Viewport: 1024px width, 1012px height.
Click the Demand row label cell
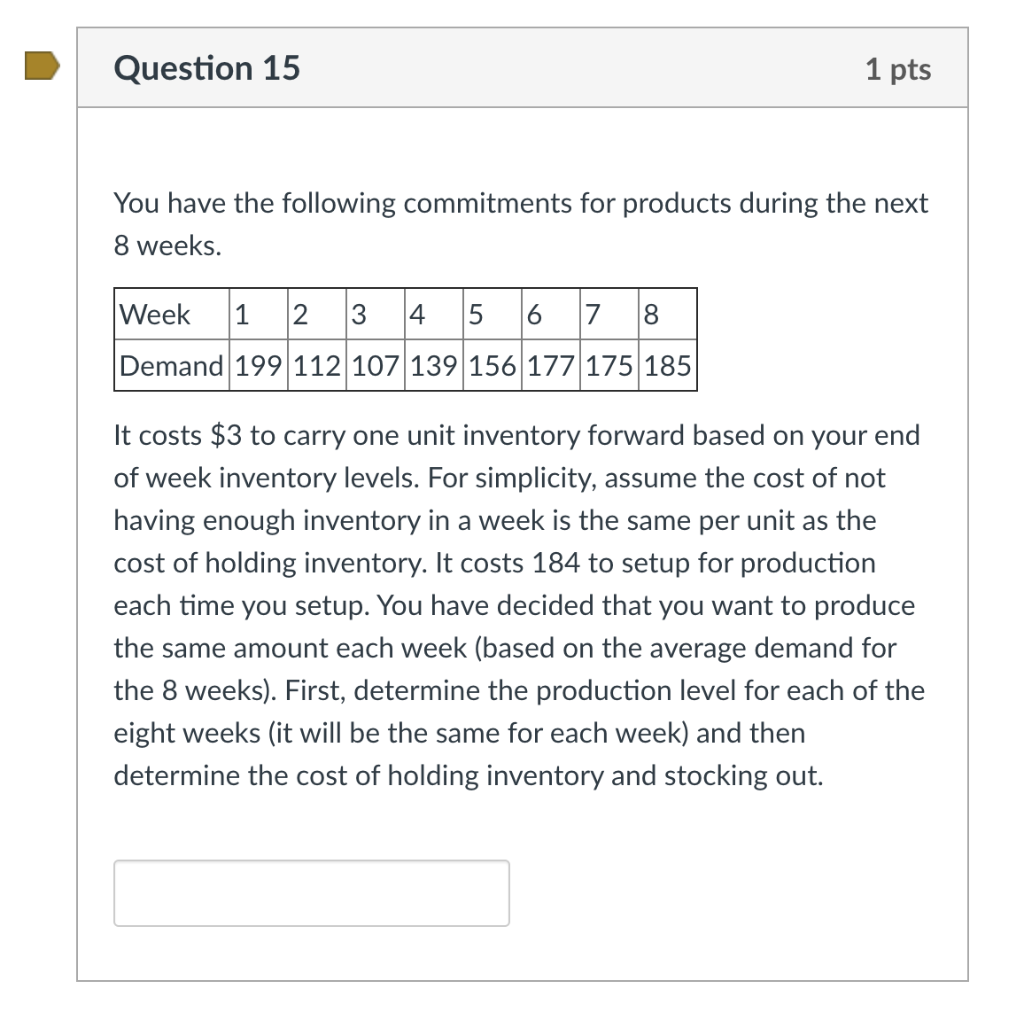(x=170, y=366)
